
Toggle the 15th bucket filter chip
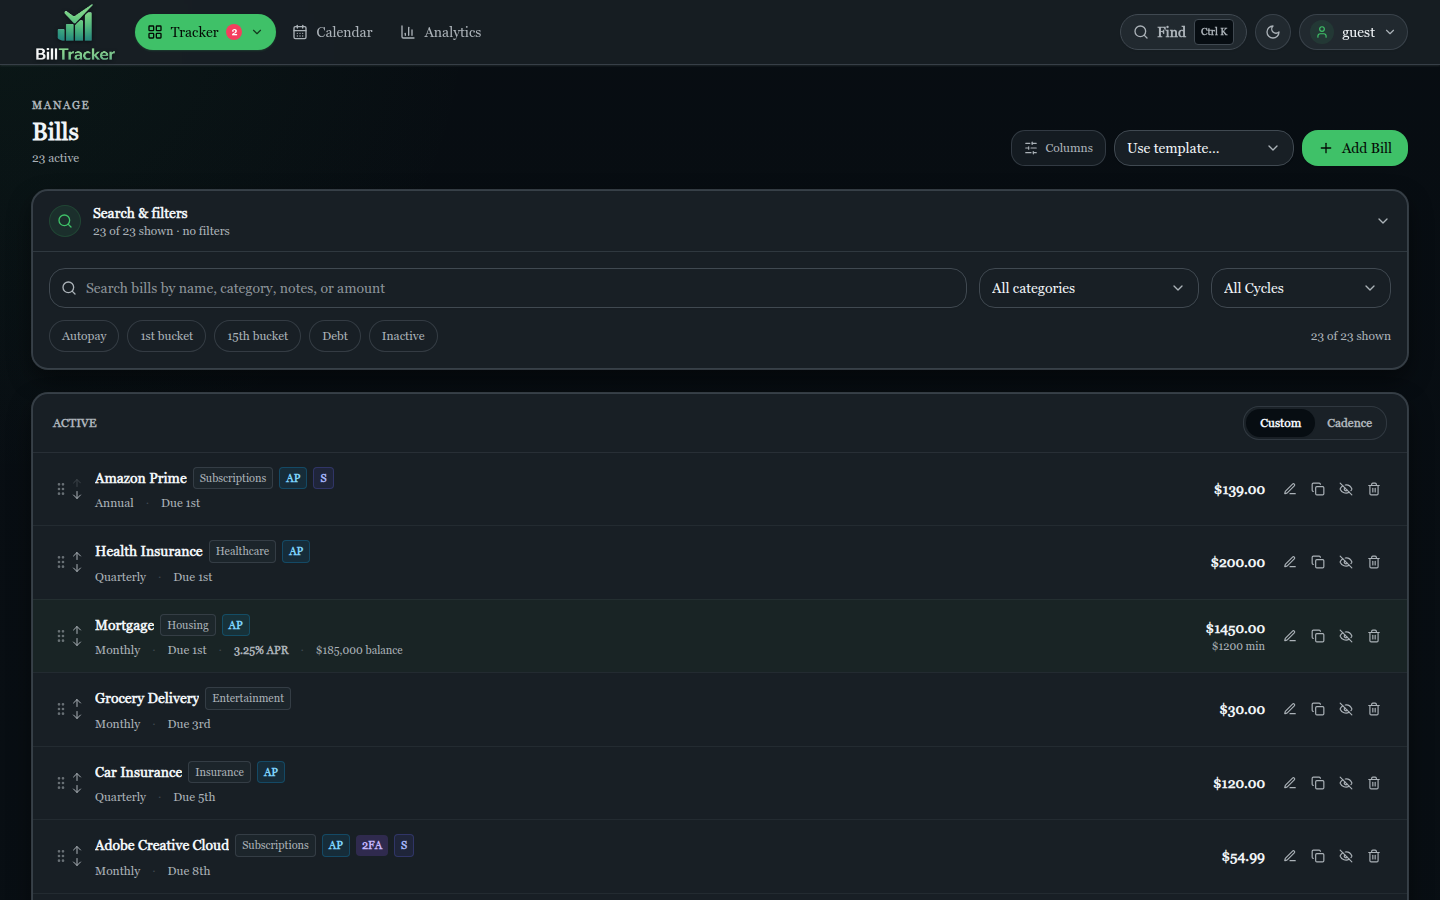(257, 336)
